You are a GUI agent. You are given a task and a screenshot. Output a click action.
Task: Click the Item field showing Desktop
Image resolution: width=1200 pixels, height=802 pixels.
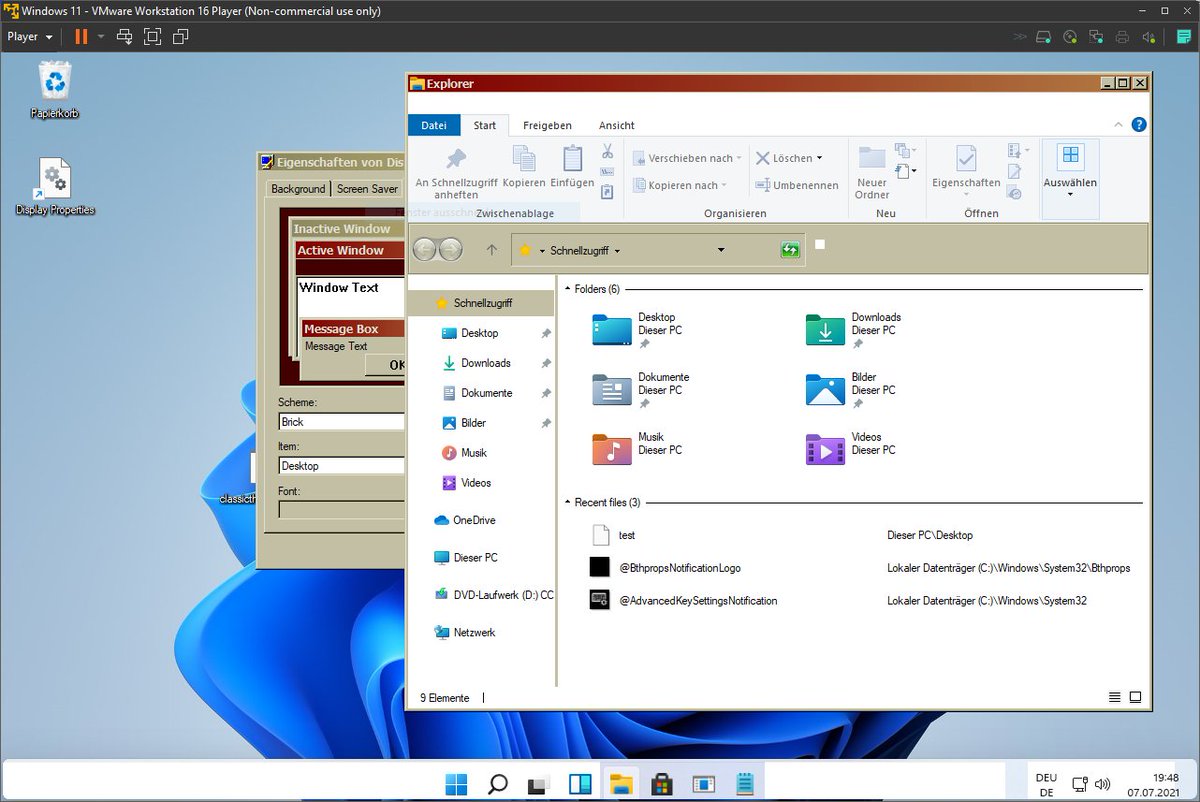[x=341, y=466]
